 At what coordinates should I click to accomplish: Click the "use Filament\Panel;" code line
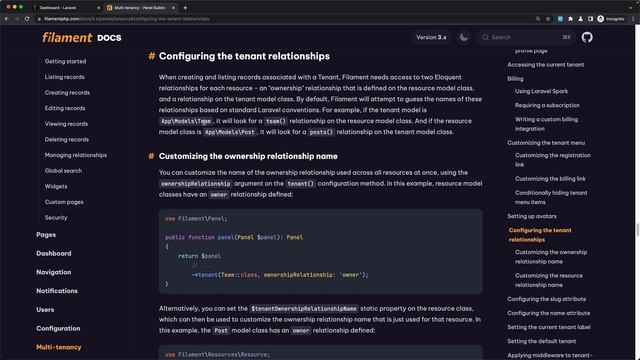196,219
